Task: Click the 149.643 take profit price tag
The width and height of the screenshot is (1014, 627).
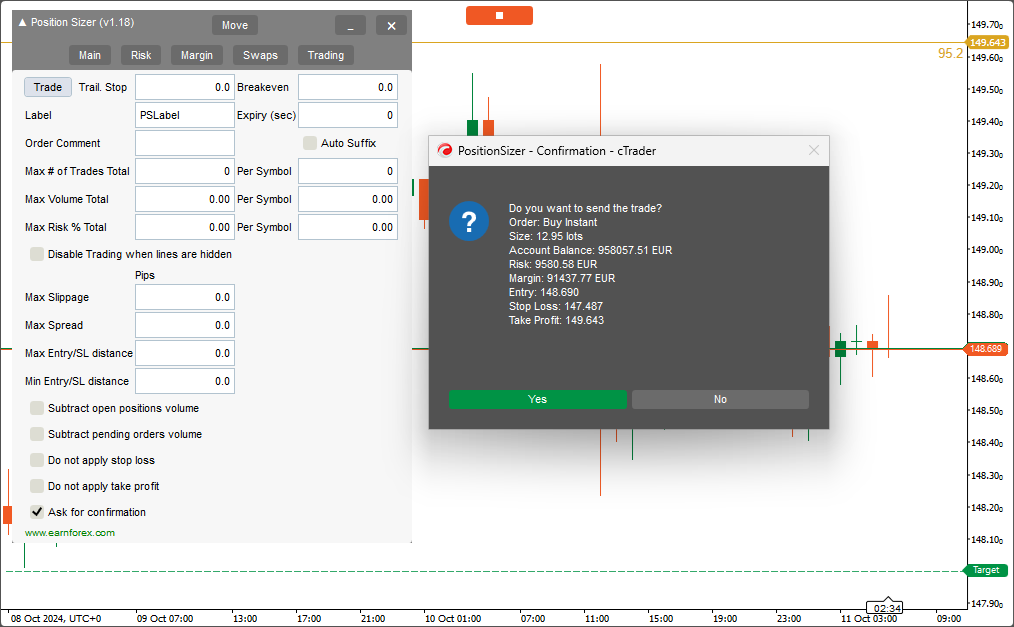Action: [x=987, y=42]
